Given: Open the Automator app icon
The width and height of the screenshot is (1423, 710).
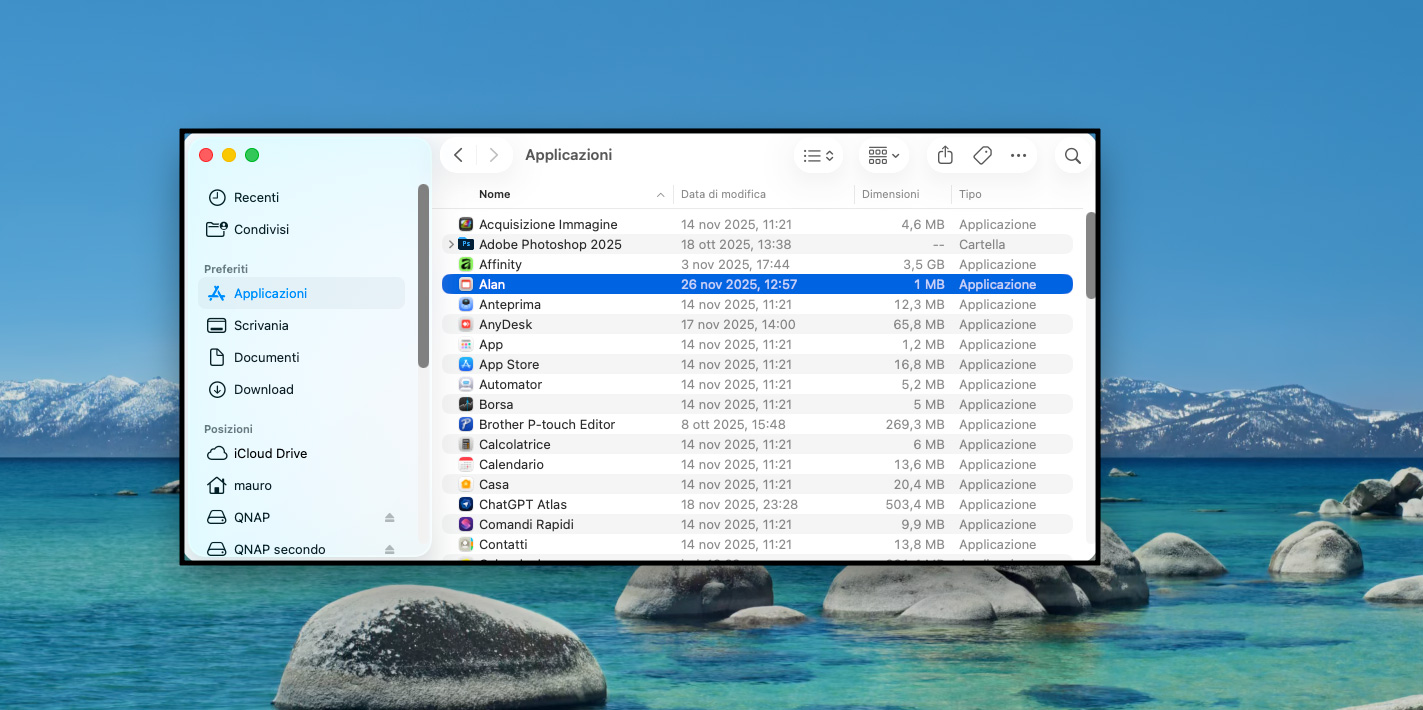Looking at the screenshot, I should [x=466, y=384].
